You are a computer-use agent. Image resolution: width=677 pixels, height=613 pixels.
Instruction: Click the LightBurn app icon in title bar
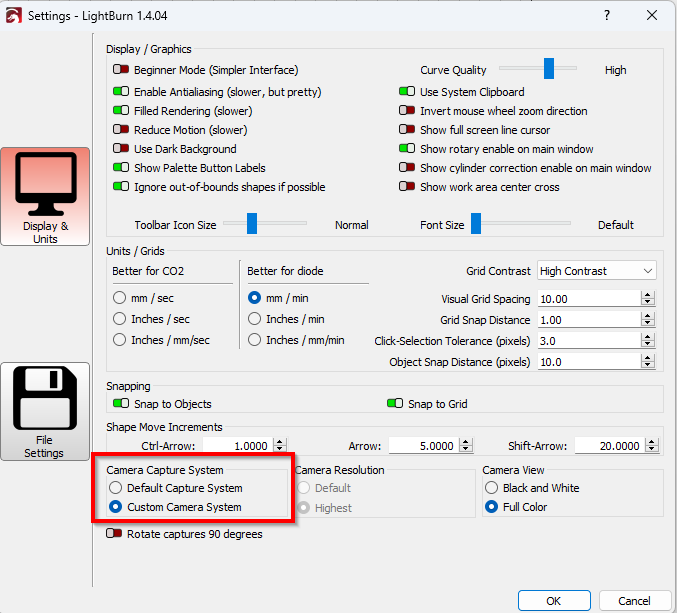click(x=13, y=15)
